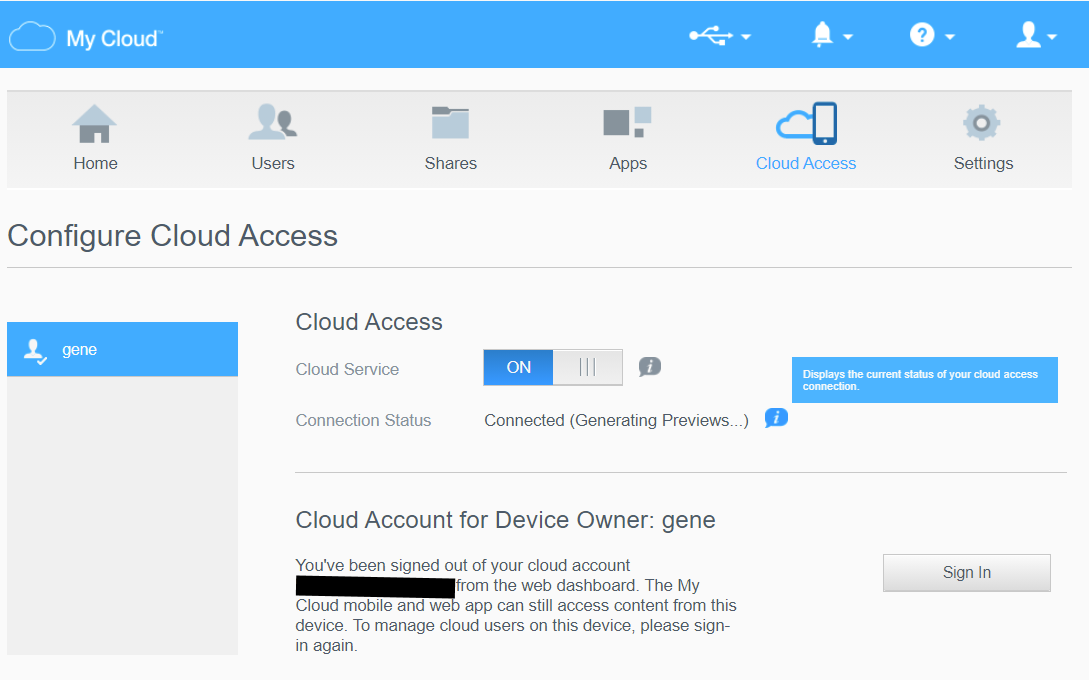Viewport: 1089px width, 680px height.
Task: Select the Cloud Access tab
Action: point(806,138)
